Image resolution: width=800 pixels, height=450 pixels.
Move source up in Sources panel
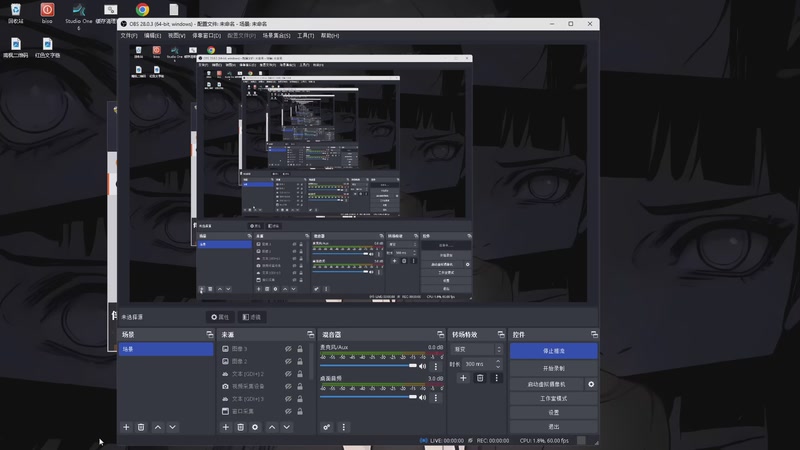pos(272,427)
